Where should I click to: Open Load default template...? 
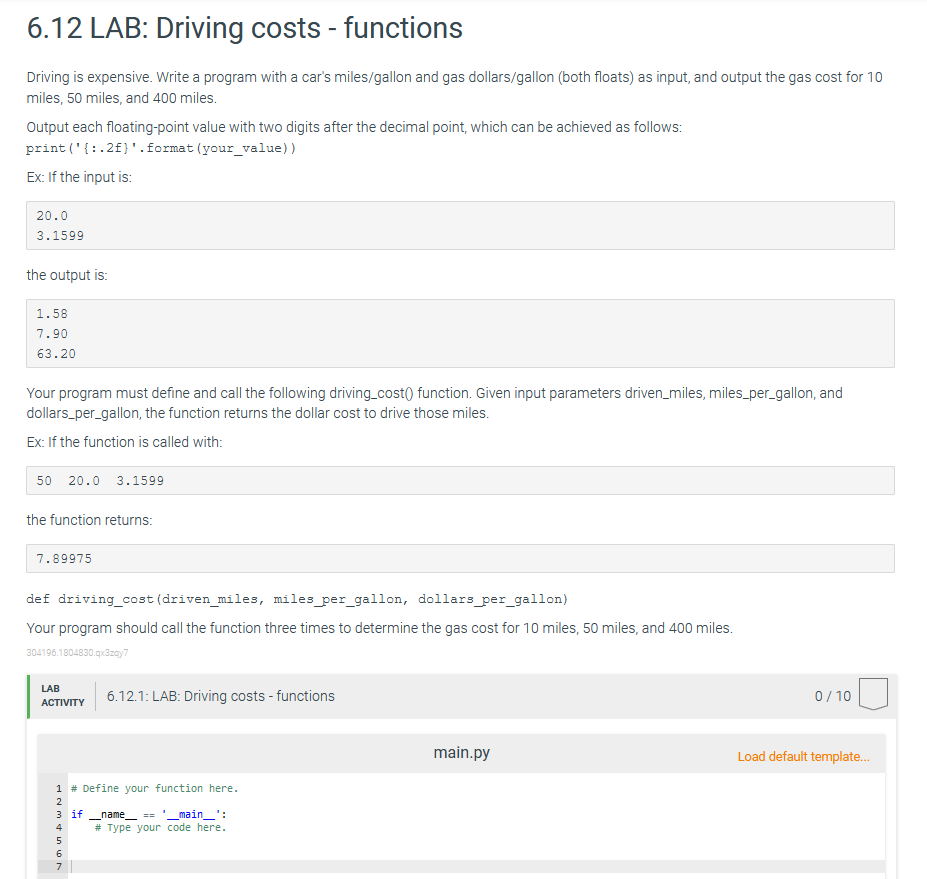[x=804, y=757]
